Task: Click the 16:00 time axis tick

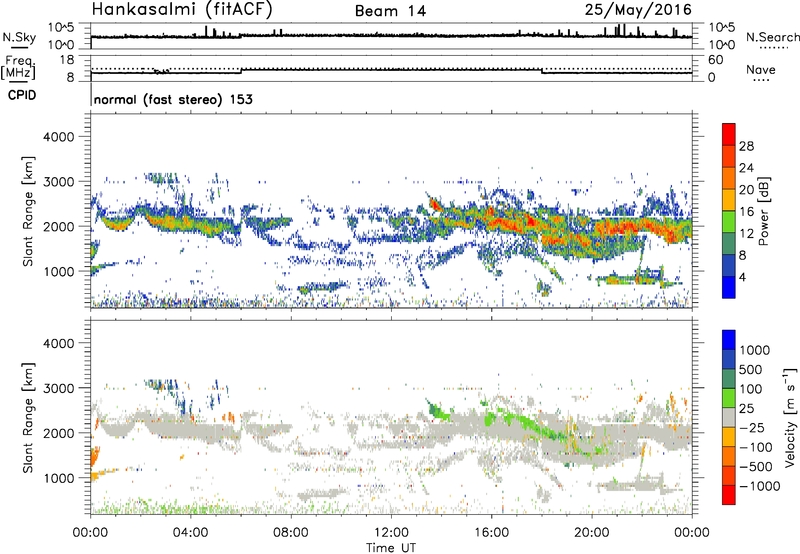Action: coord(491,533)
